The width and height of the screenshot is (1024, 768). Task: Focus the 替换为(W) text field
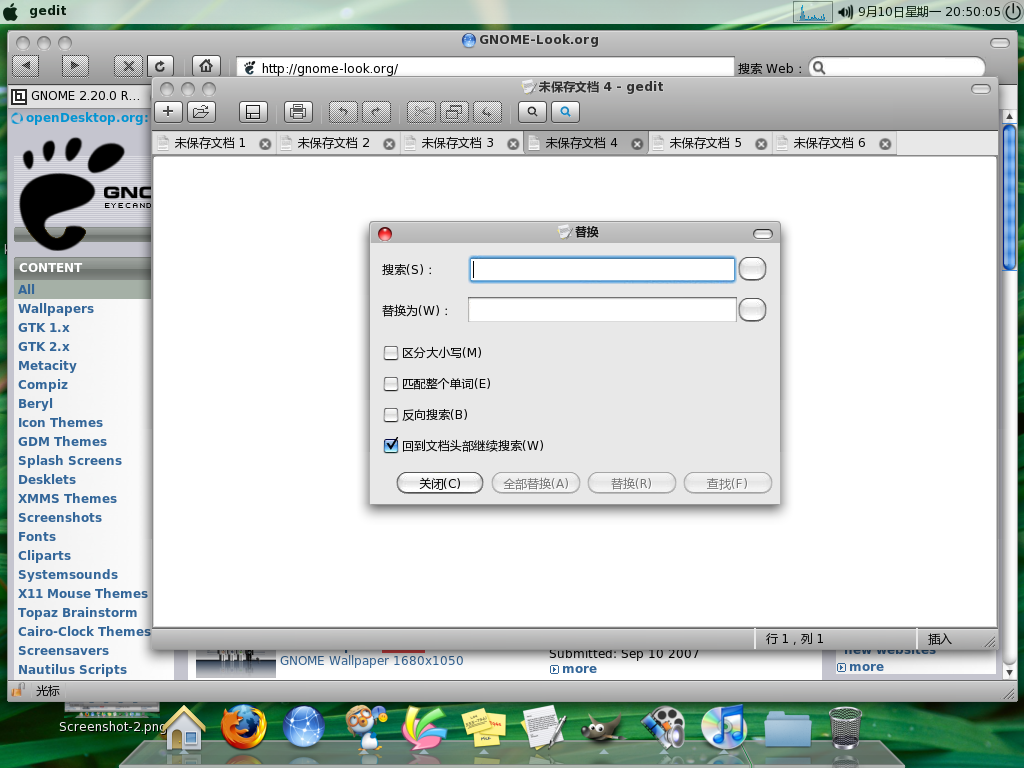tap(602, 310)
